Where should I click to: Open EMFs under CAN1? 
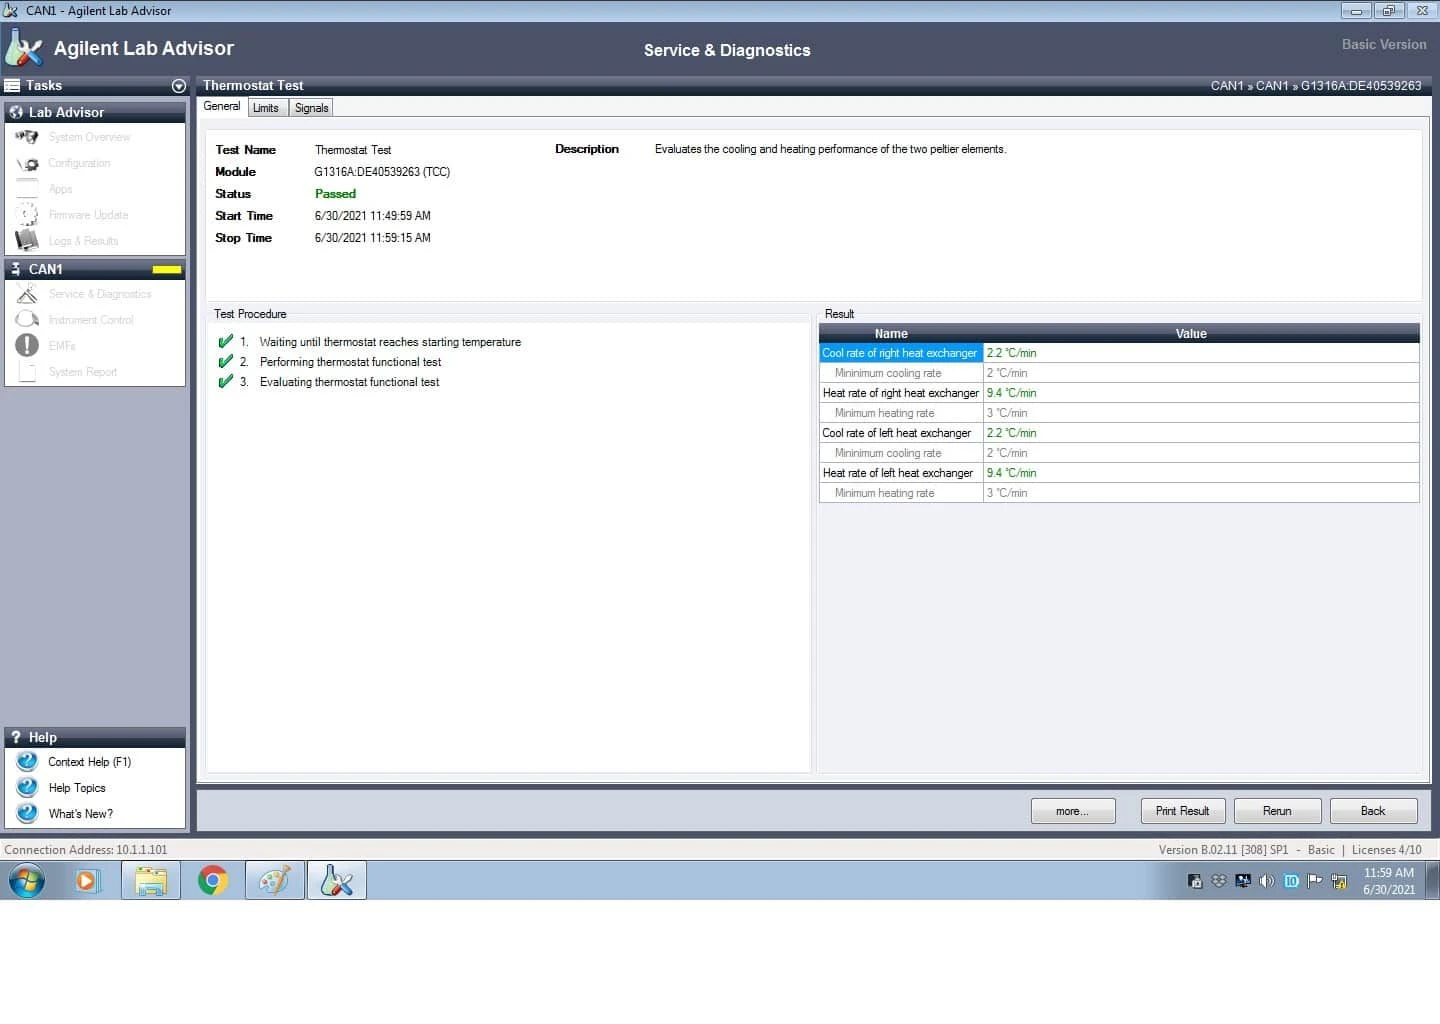tap(62, 346)
